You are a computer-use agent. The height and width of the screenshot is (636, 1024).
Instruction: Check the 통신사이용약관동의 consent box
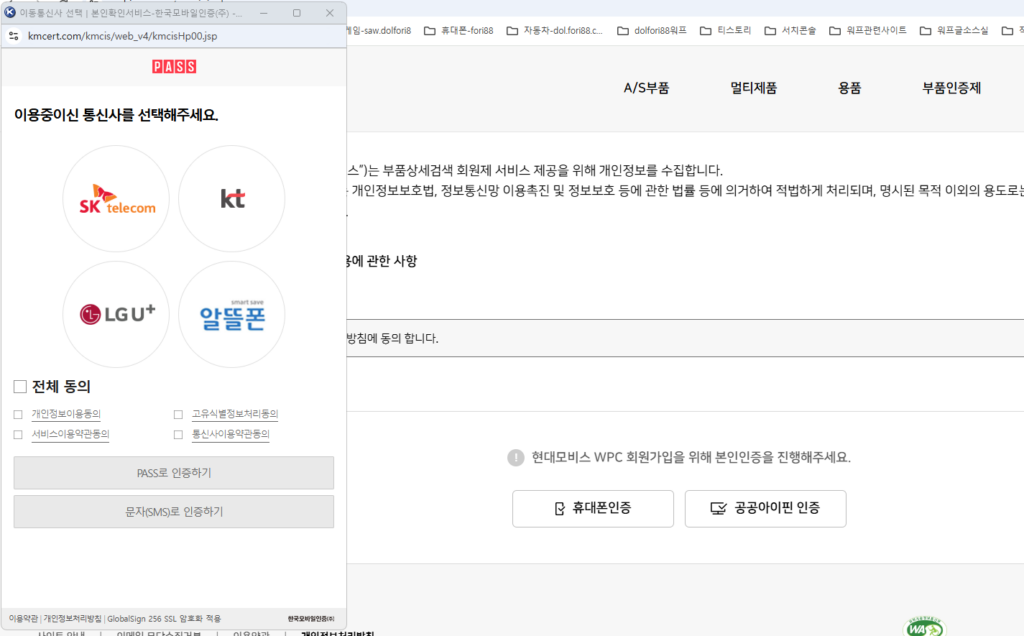[x=177, y=434]
